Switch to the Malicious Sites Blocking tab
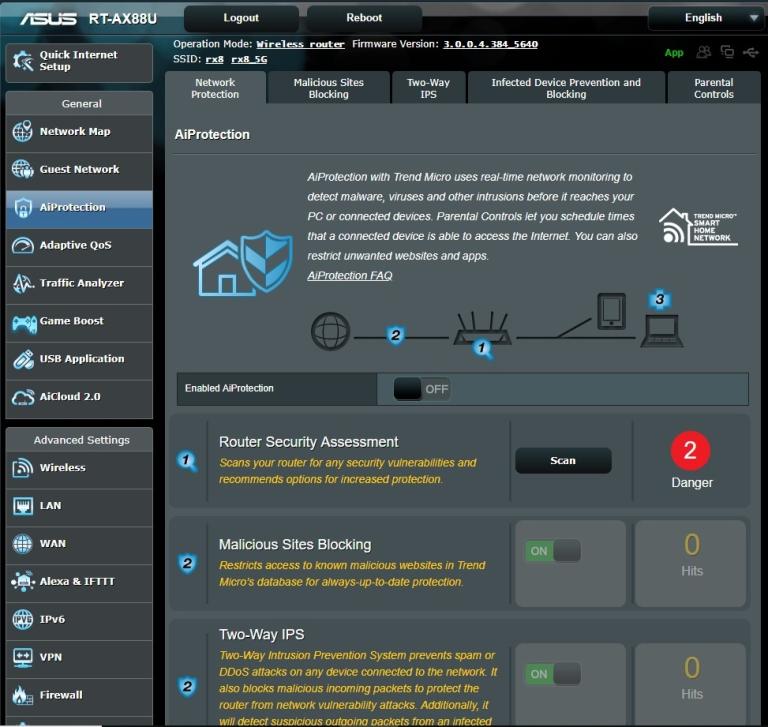Screen dimensions: 768x727 [329, 88]
